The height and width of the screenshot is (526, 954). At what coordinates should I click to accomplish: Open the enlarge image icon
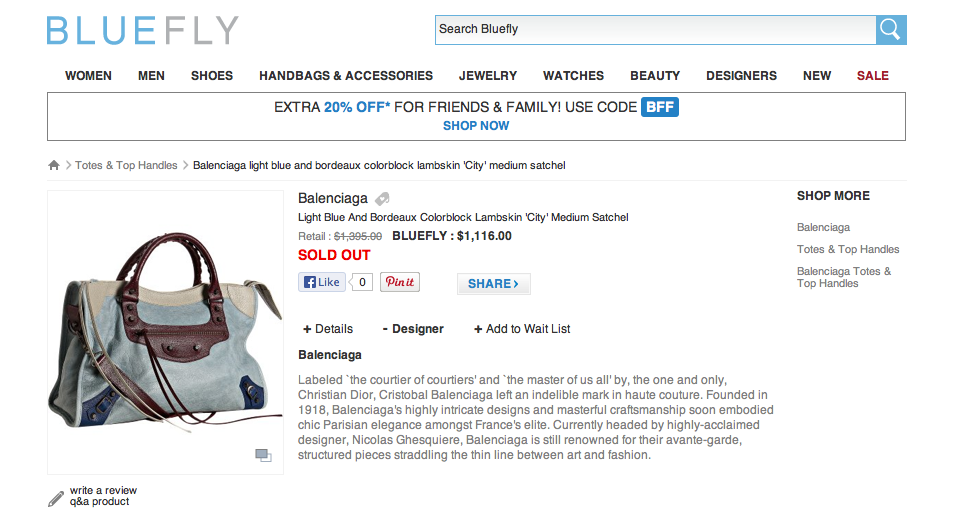[263, 455]
